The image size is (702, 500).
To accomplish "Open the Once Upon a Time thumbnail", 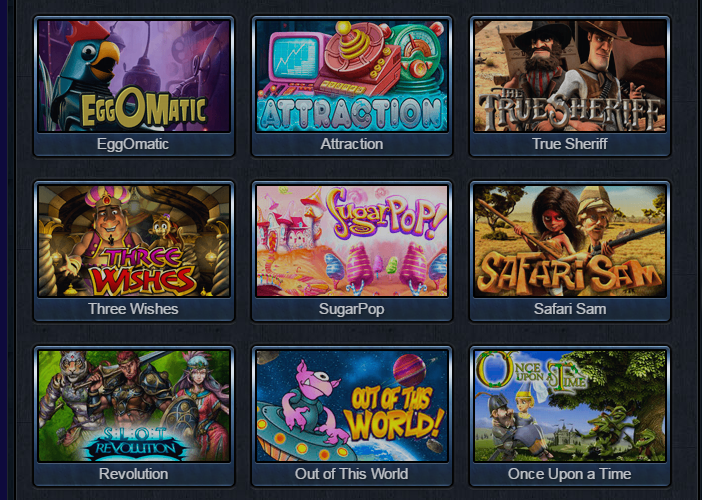I will [569, 406].
